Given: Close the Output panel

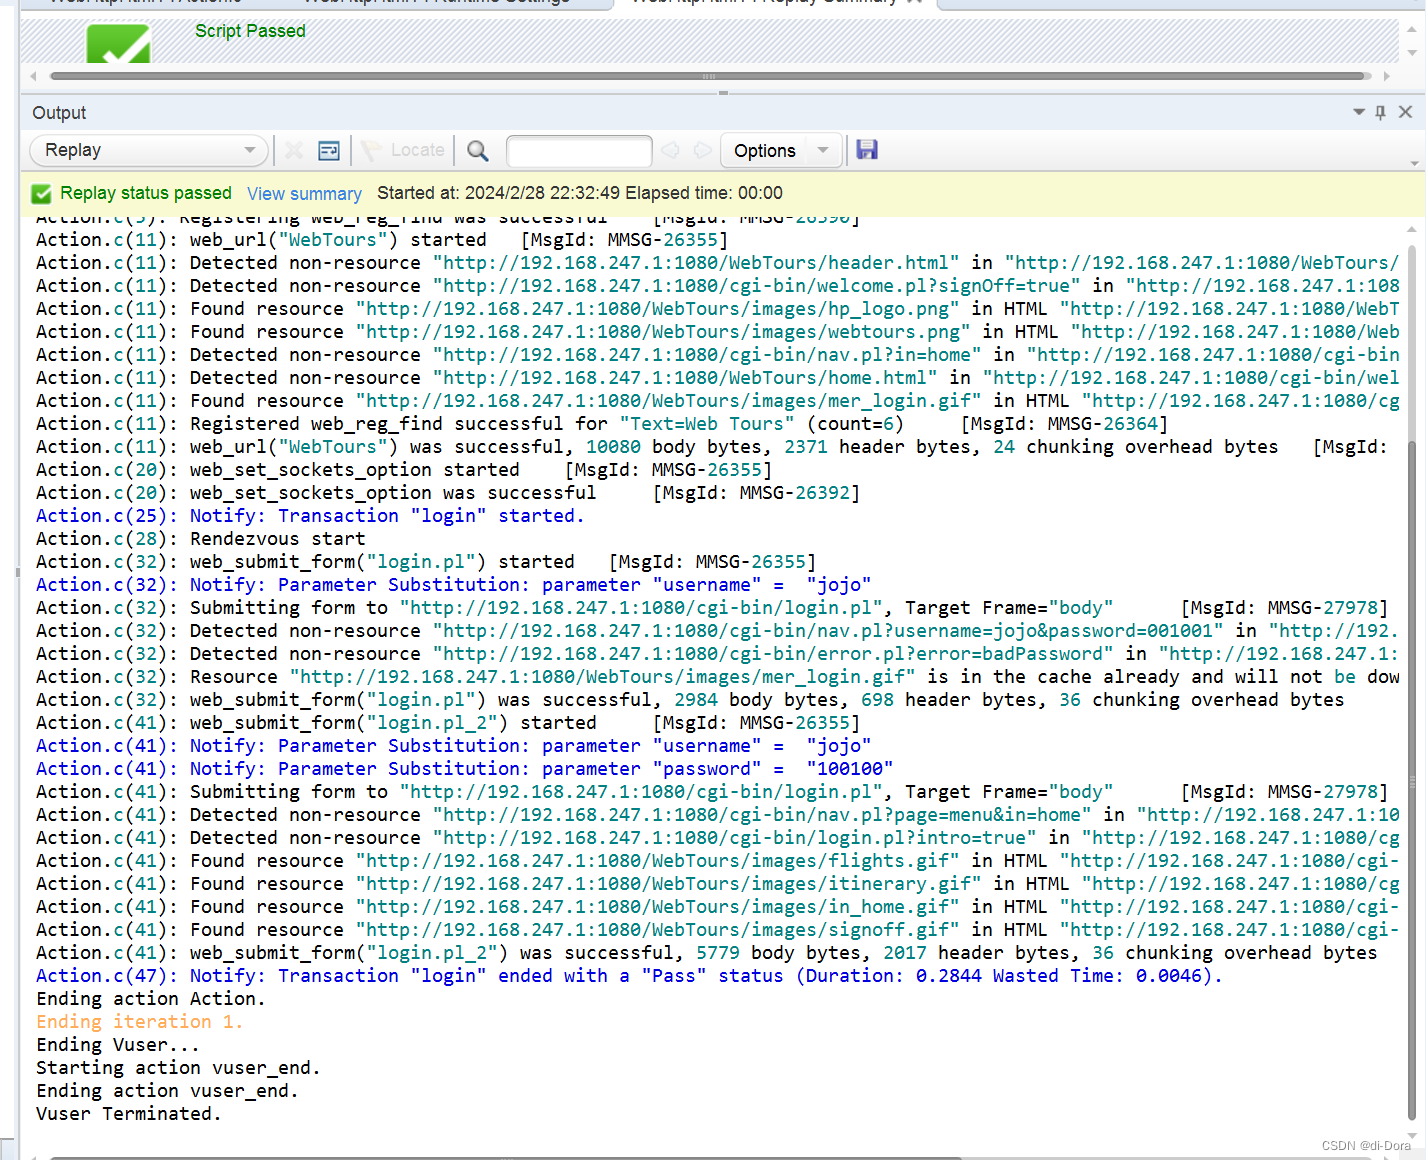Looking at the screenshot, I should (x=1405, y=112).
